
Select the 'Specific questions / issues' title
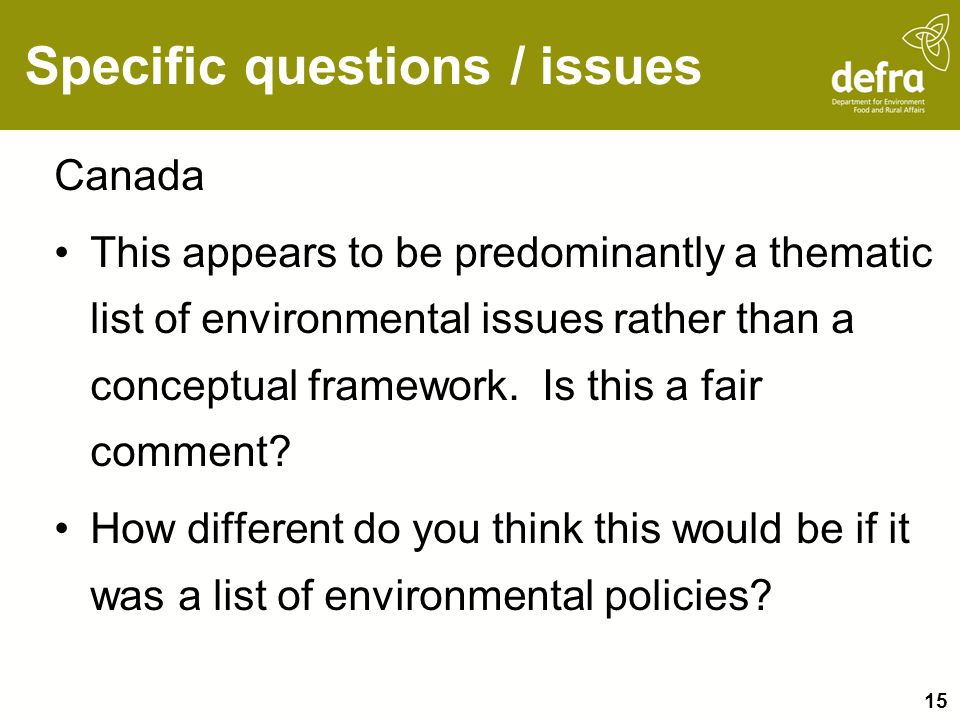(363, 67)
